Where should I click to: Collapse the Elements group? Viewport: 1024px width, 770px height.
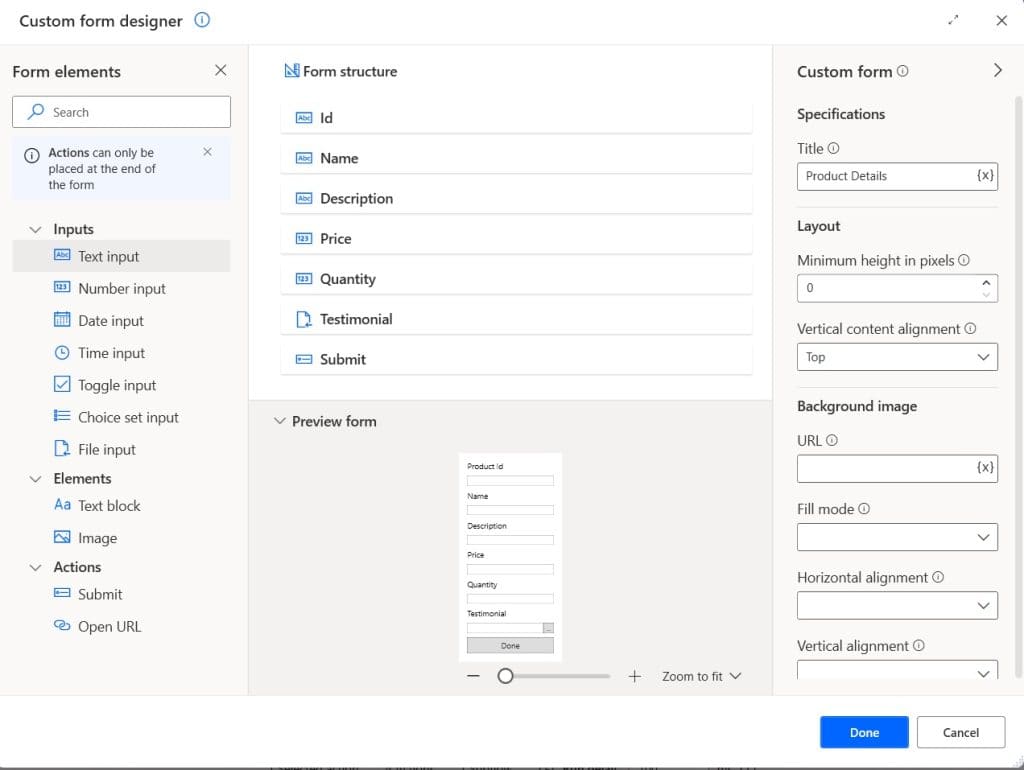[35, 479]
